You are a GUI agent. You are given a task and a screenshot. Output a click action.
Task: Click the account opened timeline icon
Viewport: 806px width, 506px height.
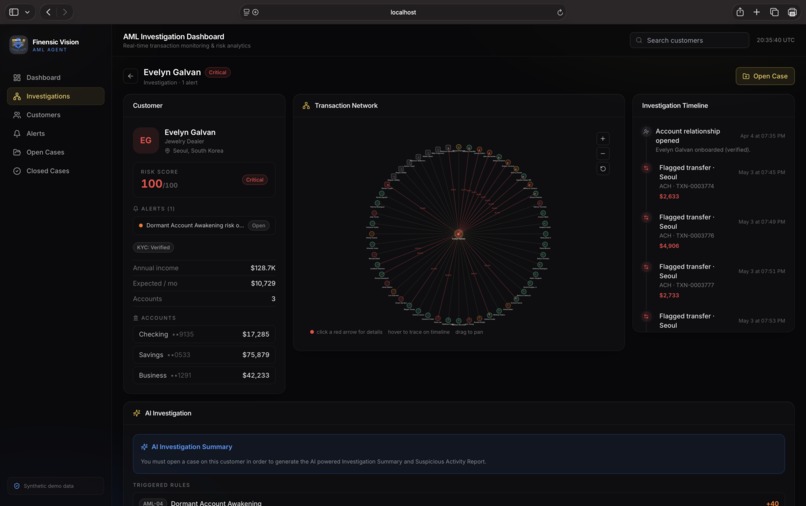646,132
